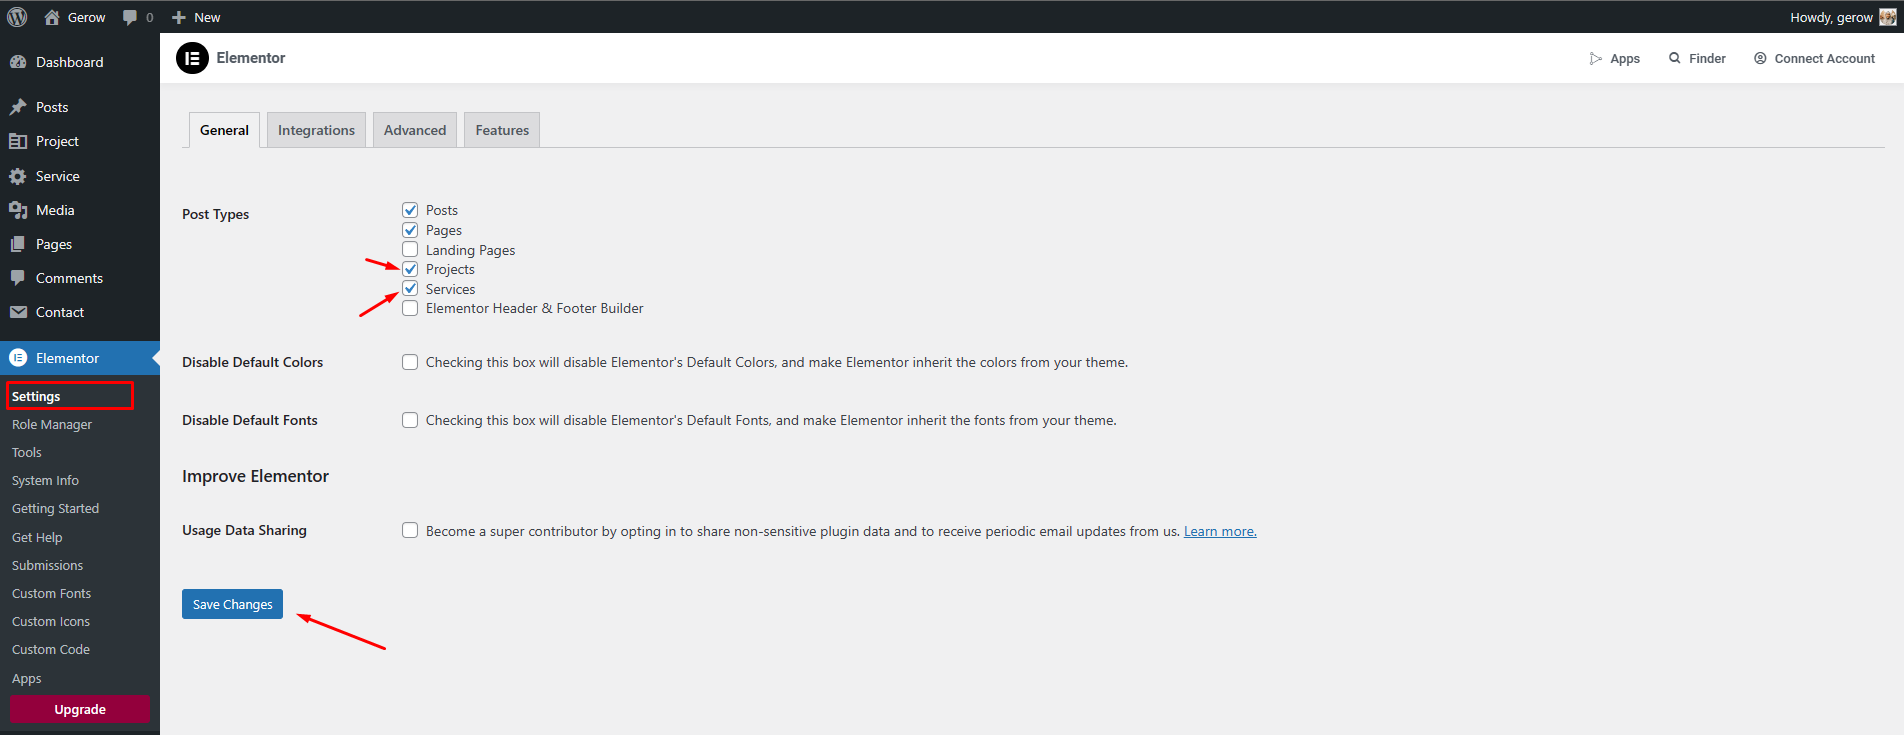The height and width of the screenshot is (735, 1904).
Task: Click the Comments sidebar bubble icon
Action: (x=18, y=278)
